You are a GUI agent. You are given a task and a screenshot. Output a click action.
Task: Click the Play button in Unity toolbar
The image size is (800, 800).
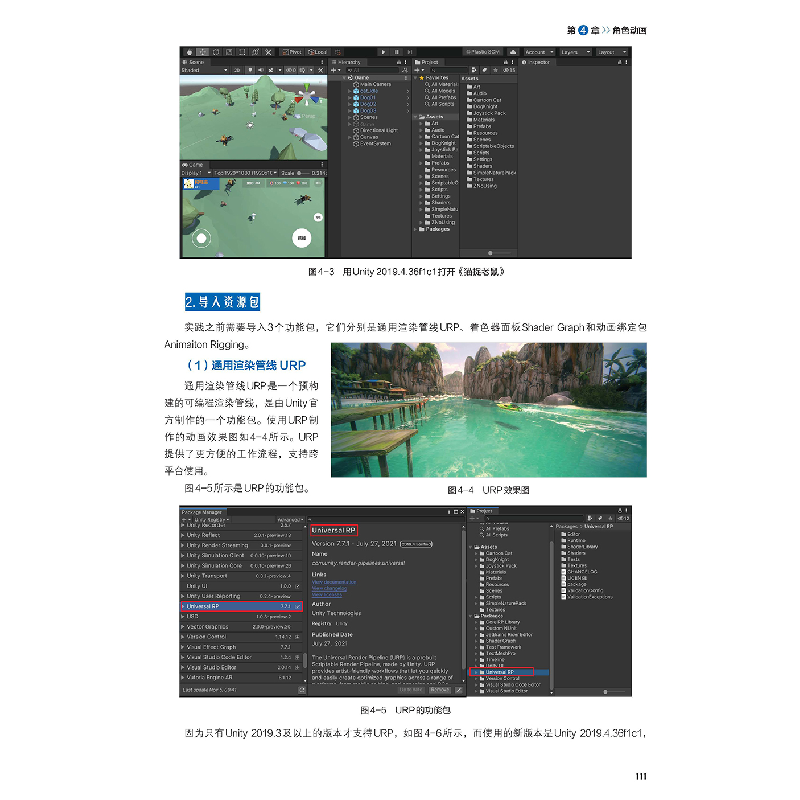point(383,52)
